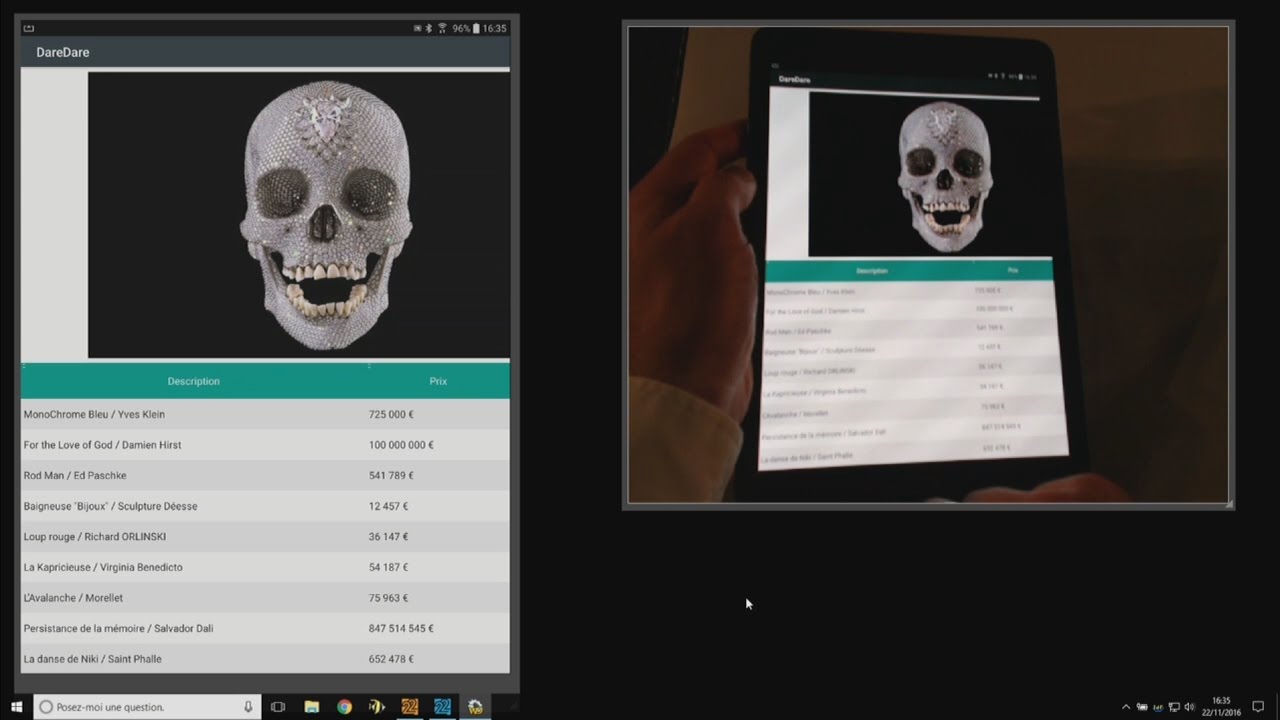Viewport: 1280px width, 720px height.
Task: Show hidden system tray icons
Action: [1126, 707]
